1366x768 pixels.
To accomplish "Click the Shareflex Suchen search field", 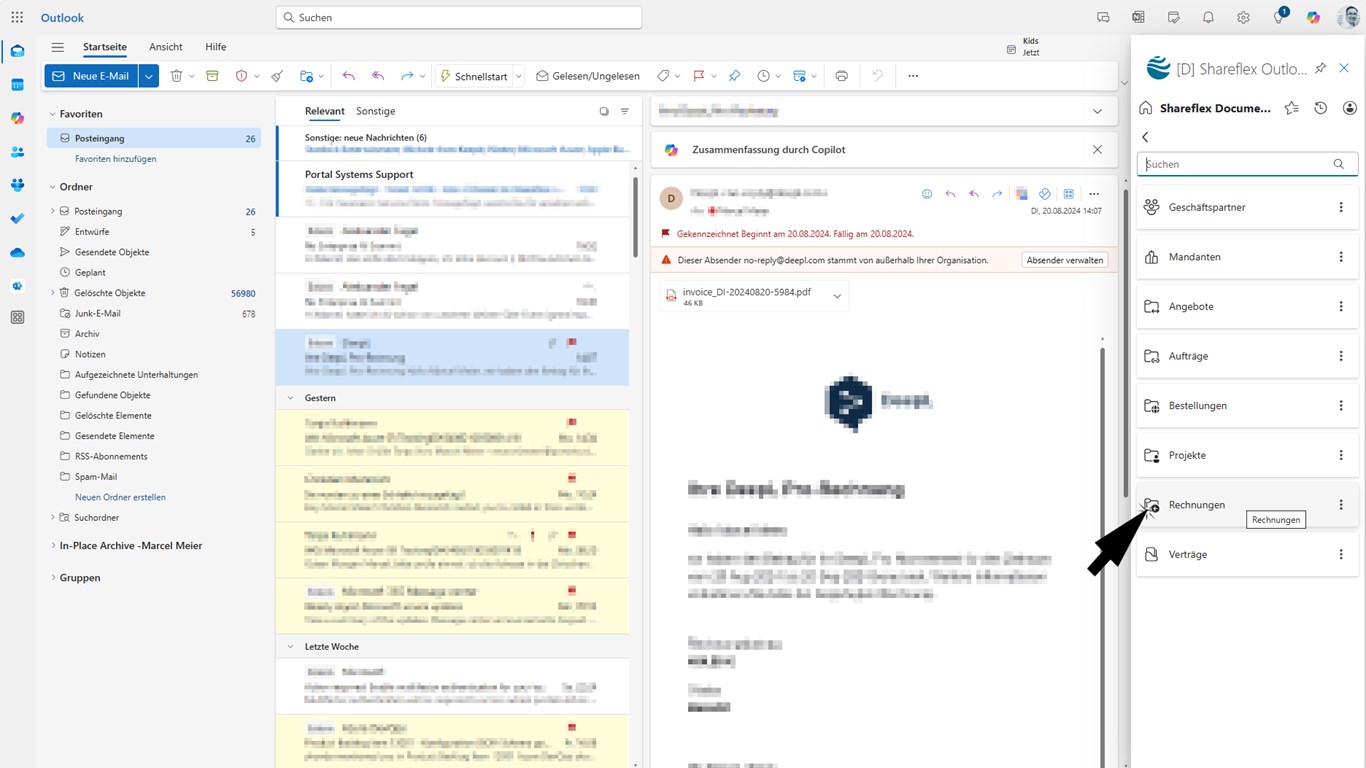I will (1247, 164).
